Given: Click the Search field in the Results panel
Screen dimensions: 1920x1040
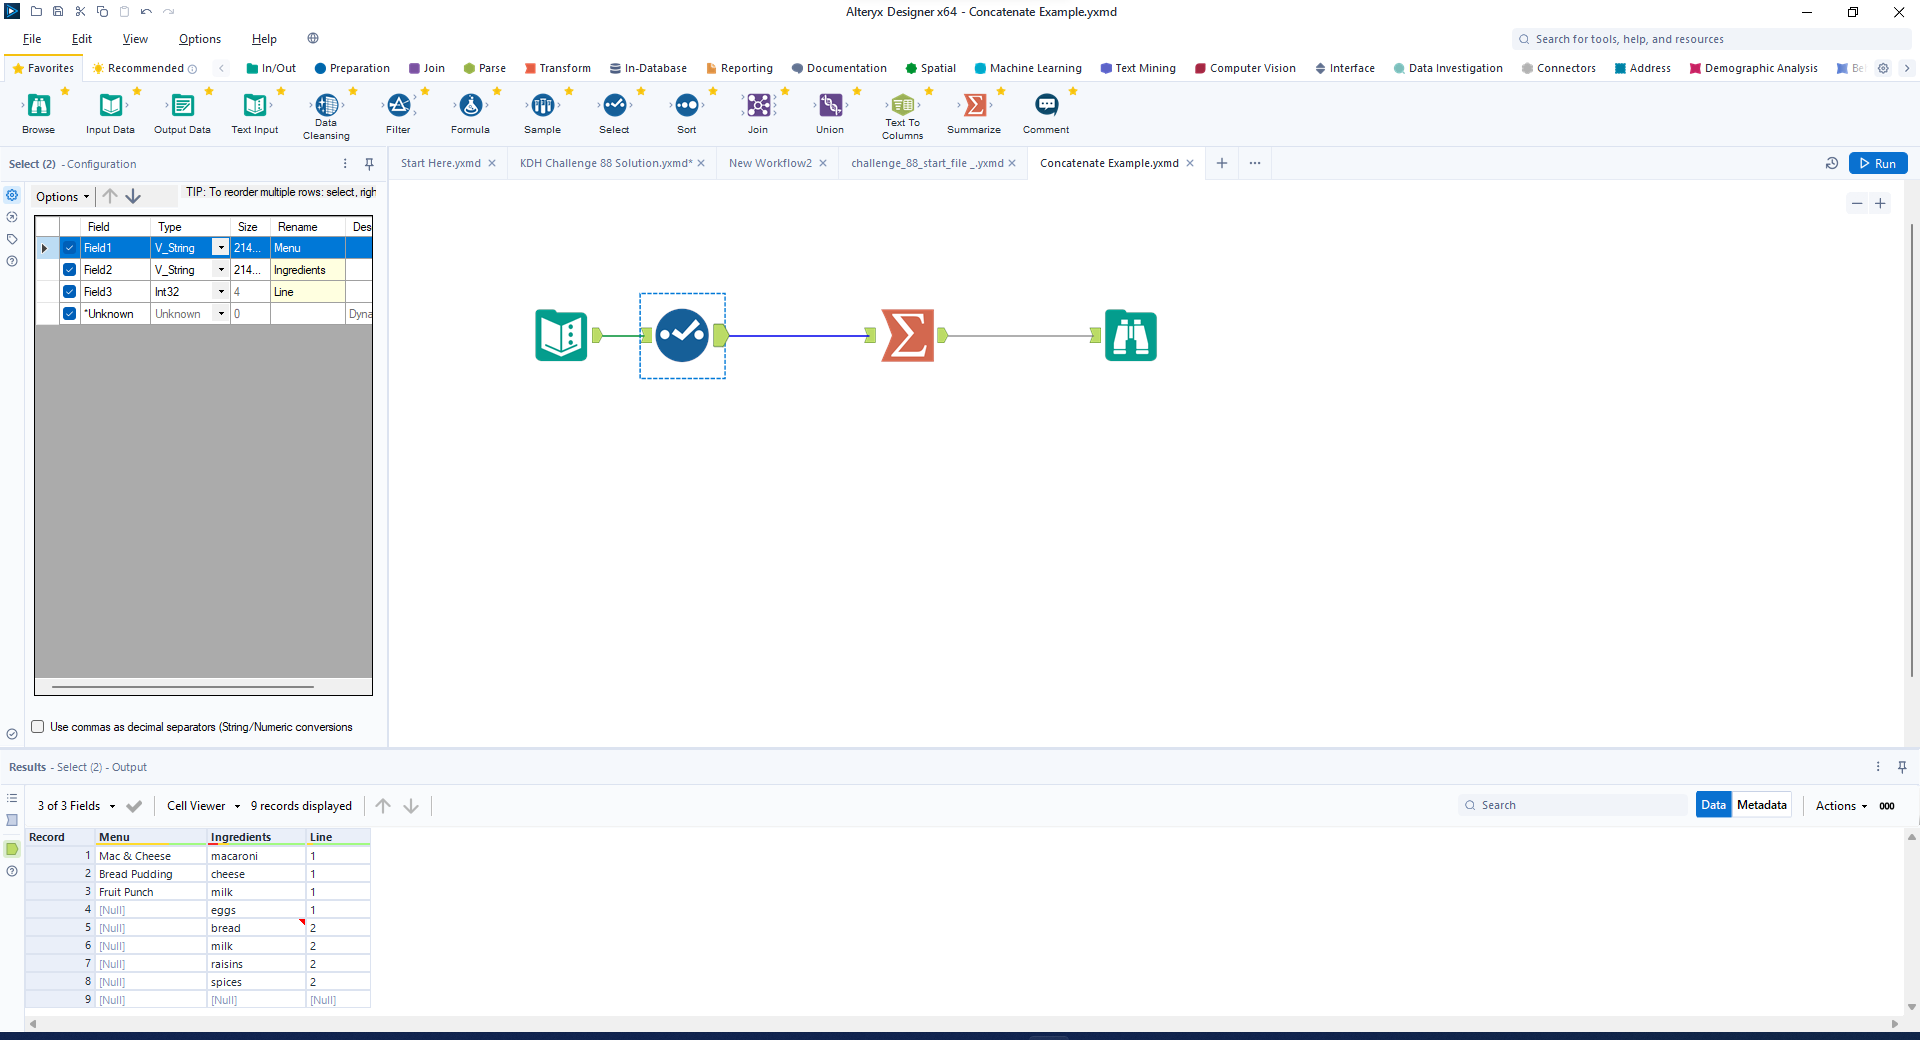Looking at the screenshot, I should point(1573,805).
